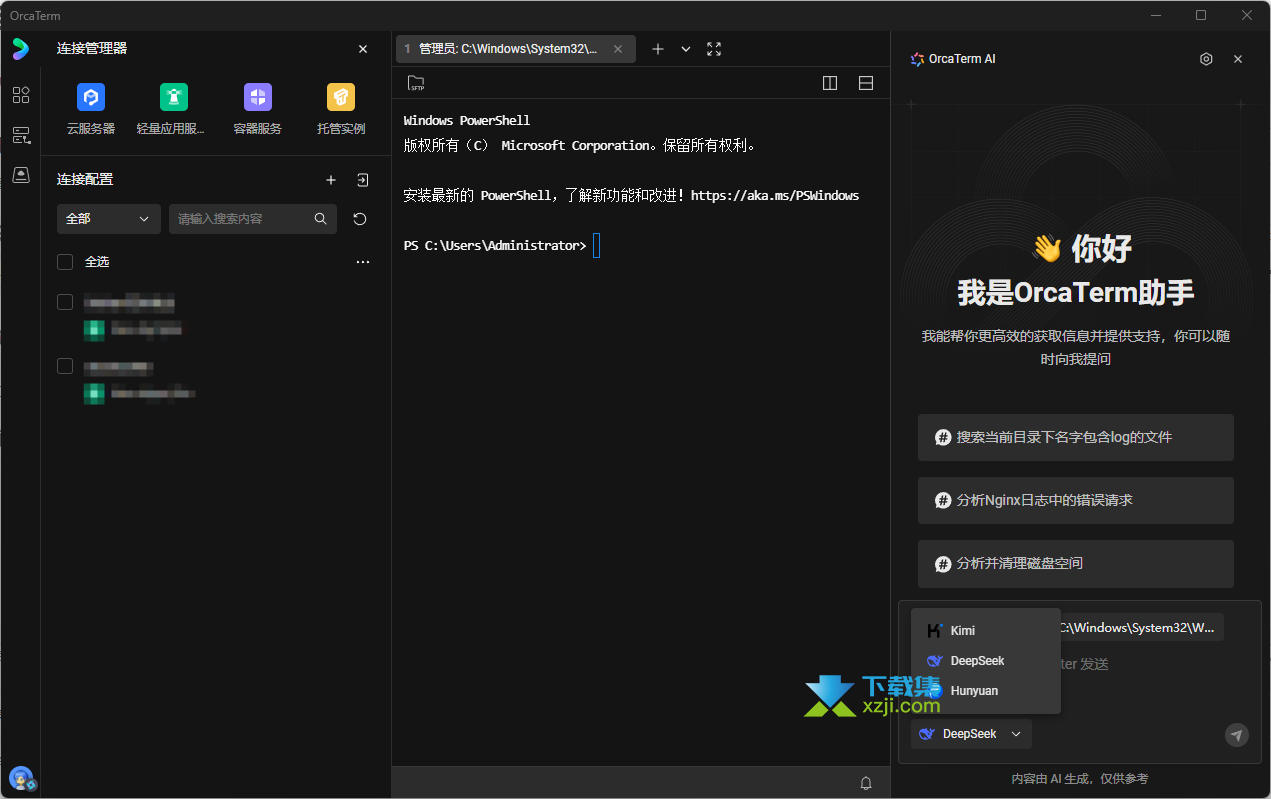Image resolution: width=1271 pixels, height=799 pixels.
Task: Open the 云服务器 cloud server icon
Action: coord(91,97)
